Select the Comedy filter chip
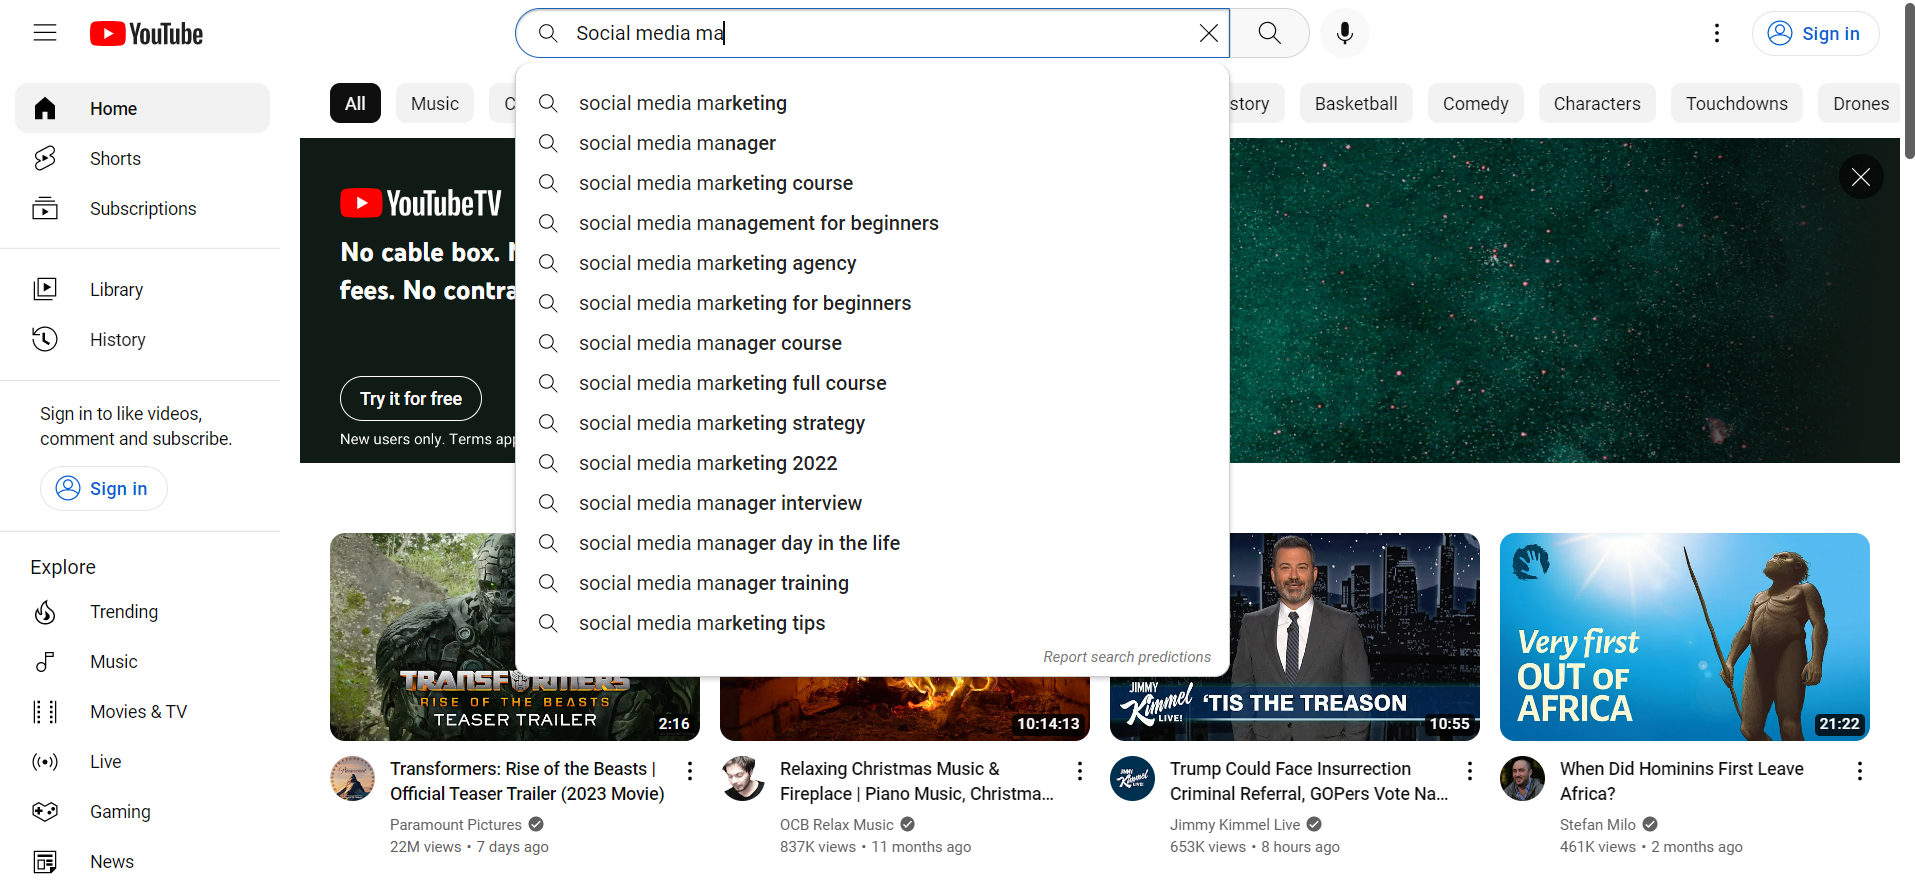 click(x=1475, y=103)
